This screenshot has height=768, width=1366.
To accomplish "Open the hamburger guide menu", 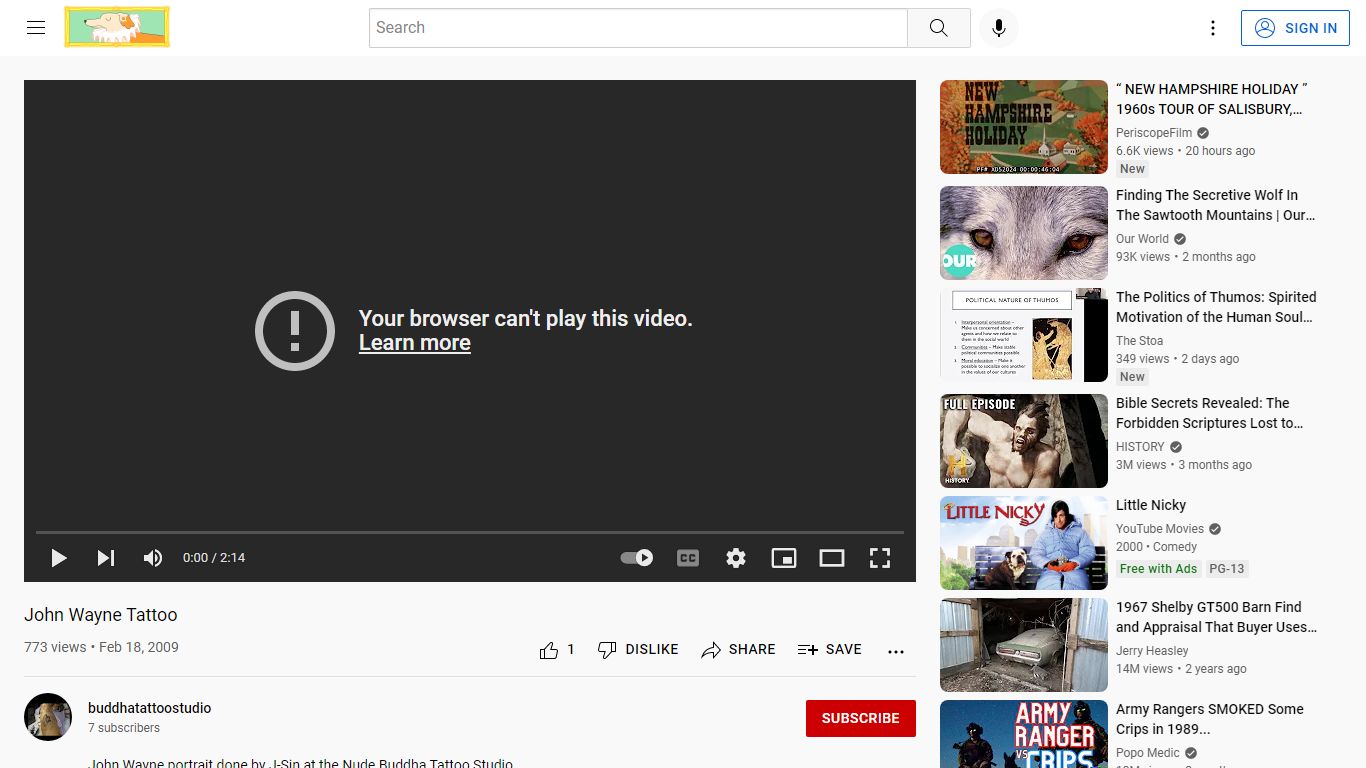I will (36, 28).
